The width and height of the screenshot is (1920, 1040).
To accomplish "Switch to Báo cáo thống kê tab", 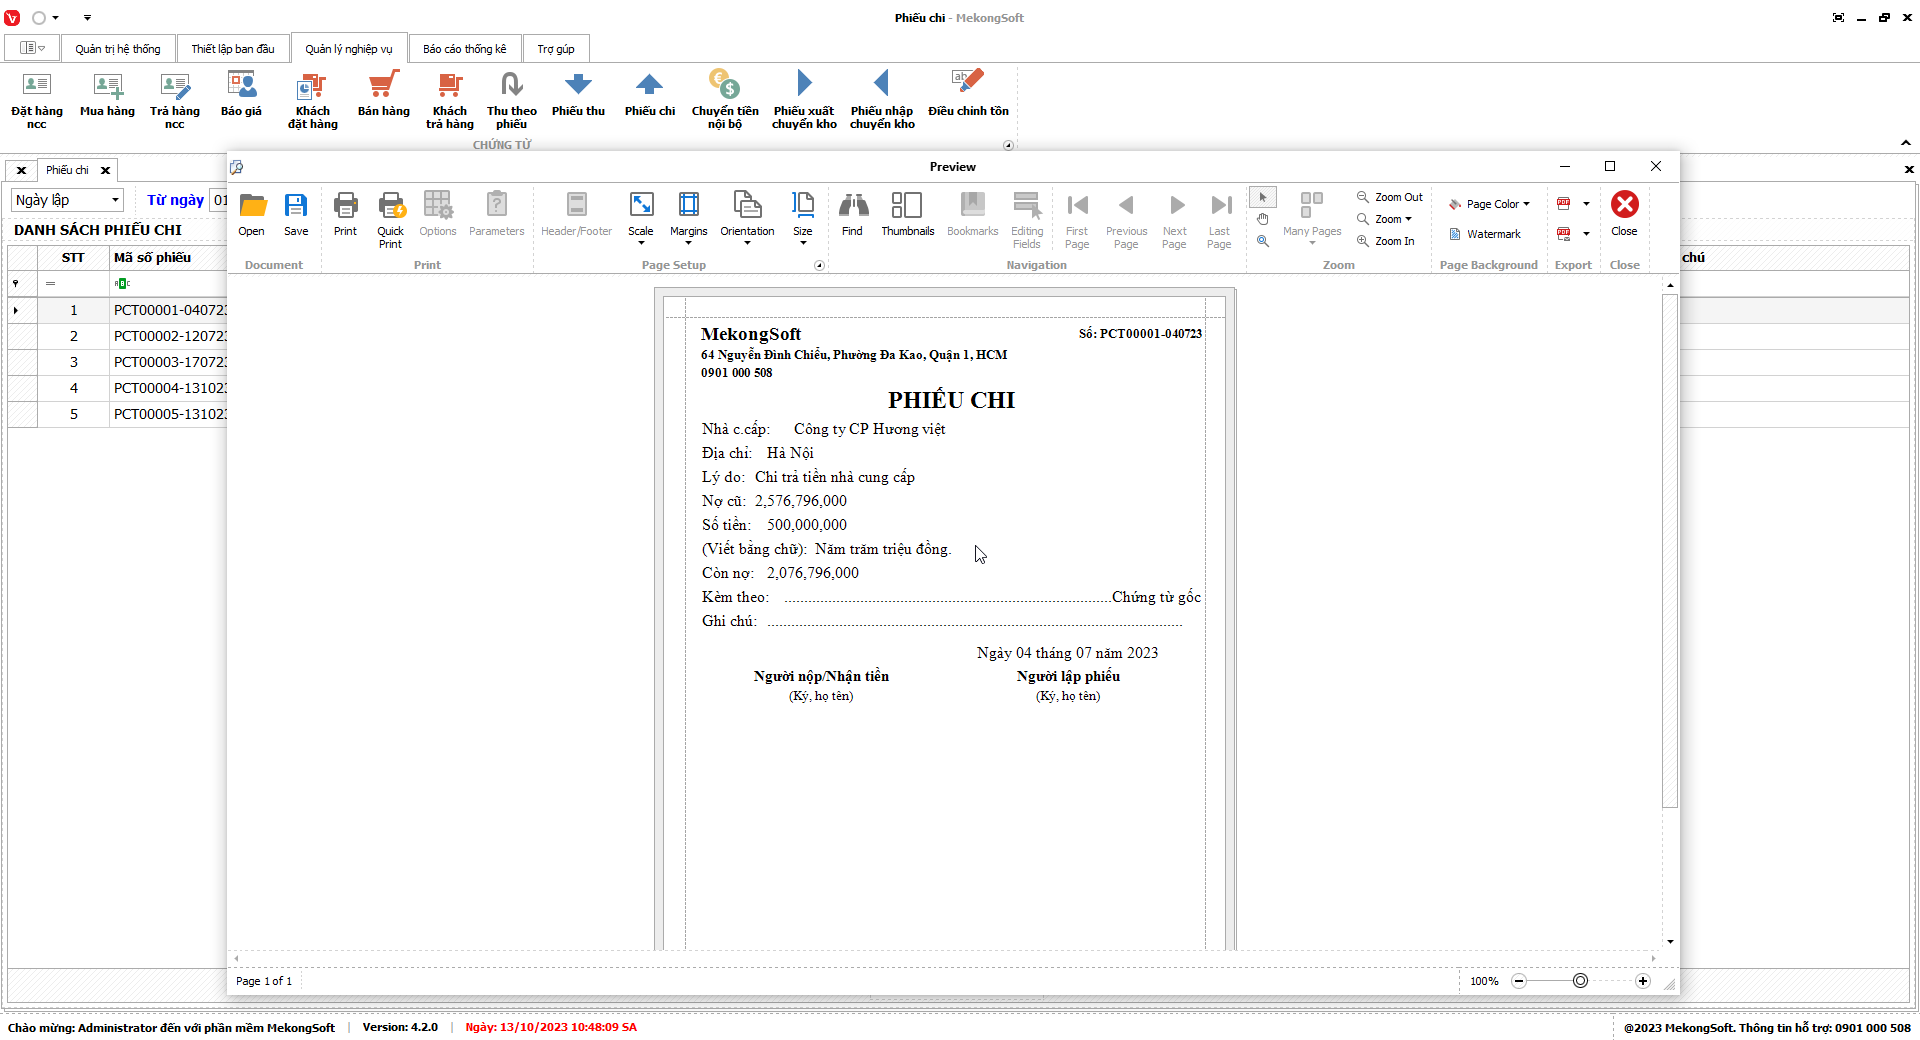I will pyautogui.click(x=464, y=49).
